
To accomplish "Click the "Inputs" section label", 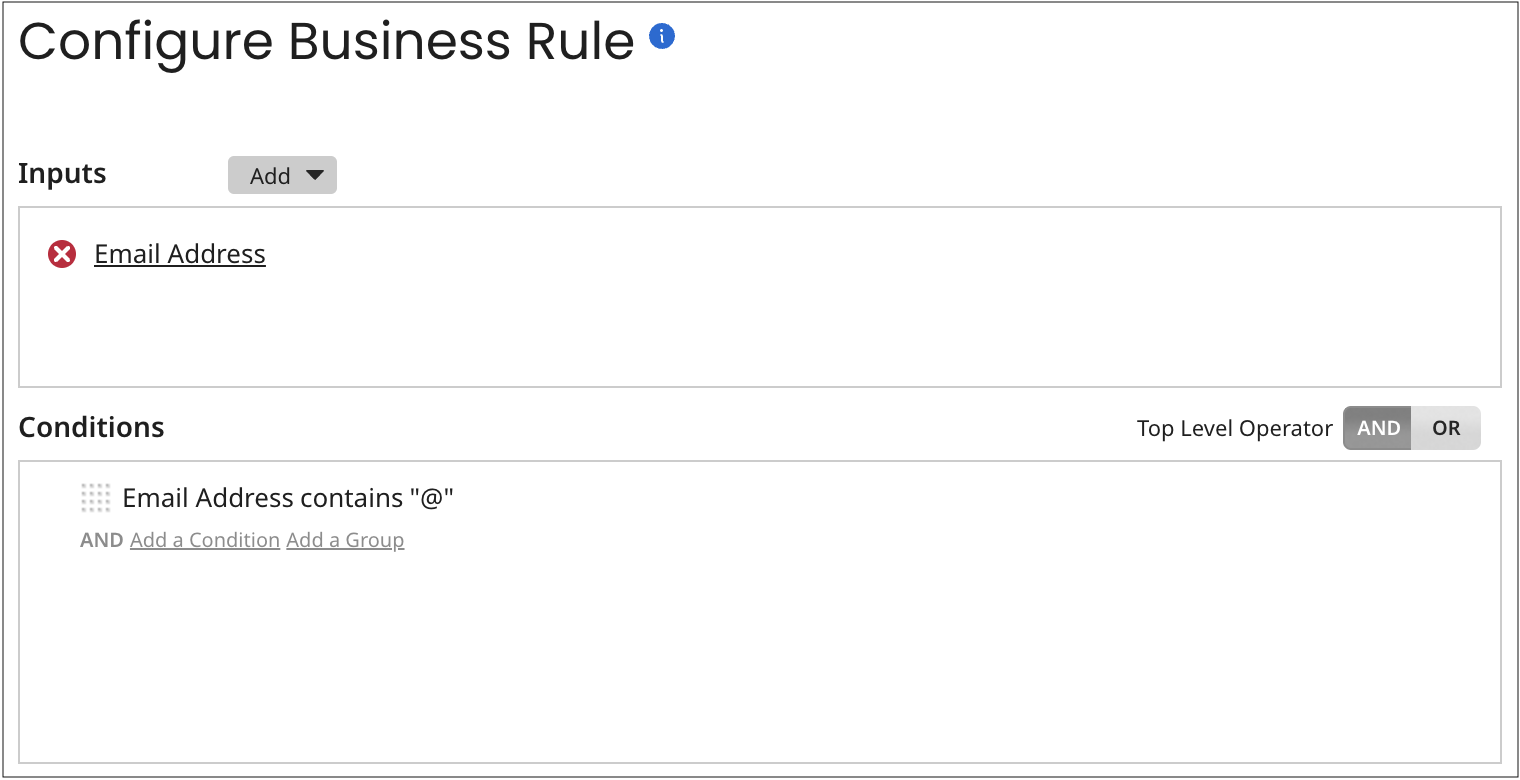I will point(62,174).
